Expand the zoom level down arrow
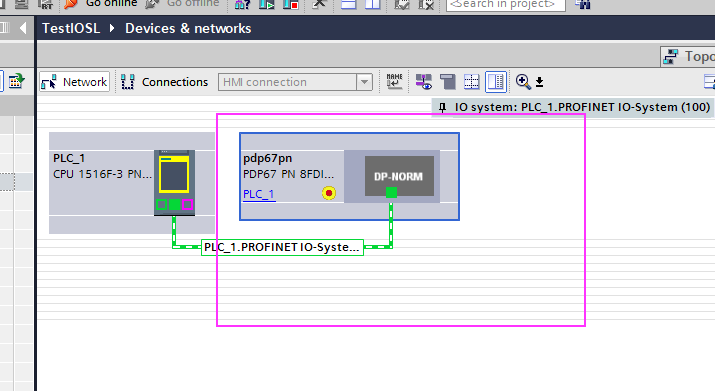Screen dimensions: 715x391 pos(539,82)
